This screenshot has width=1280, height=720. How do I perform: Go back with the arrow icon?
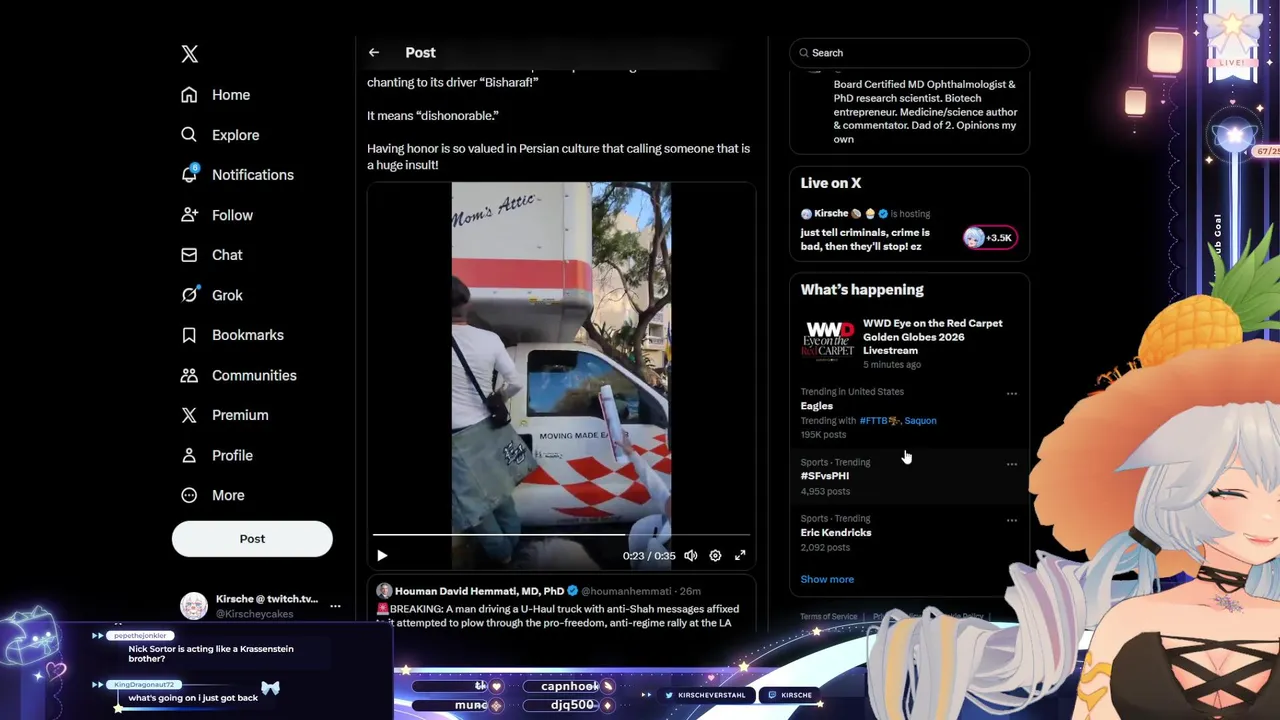pyautogui.click(x=374, y=53)
